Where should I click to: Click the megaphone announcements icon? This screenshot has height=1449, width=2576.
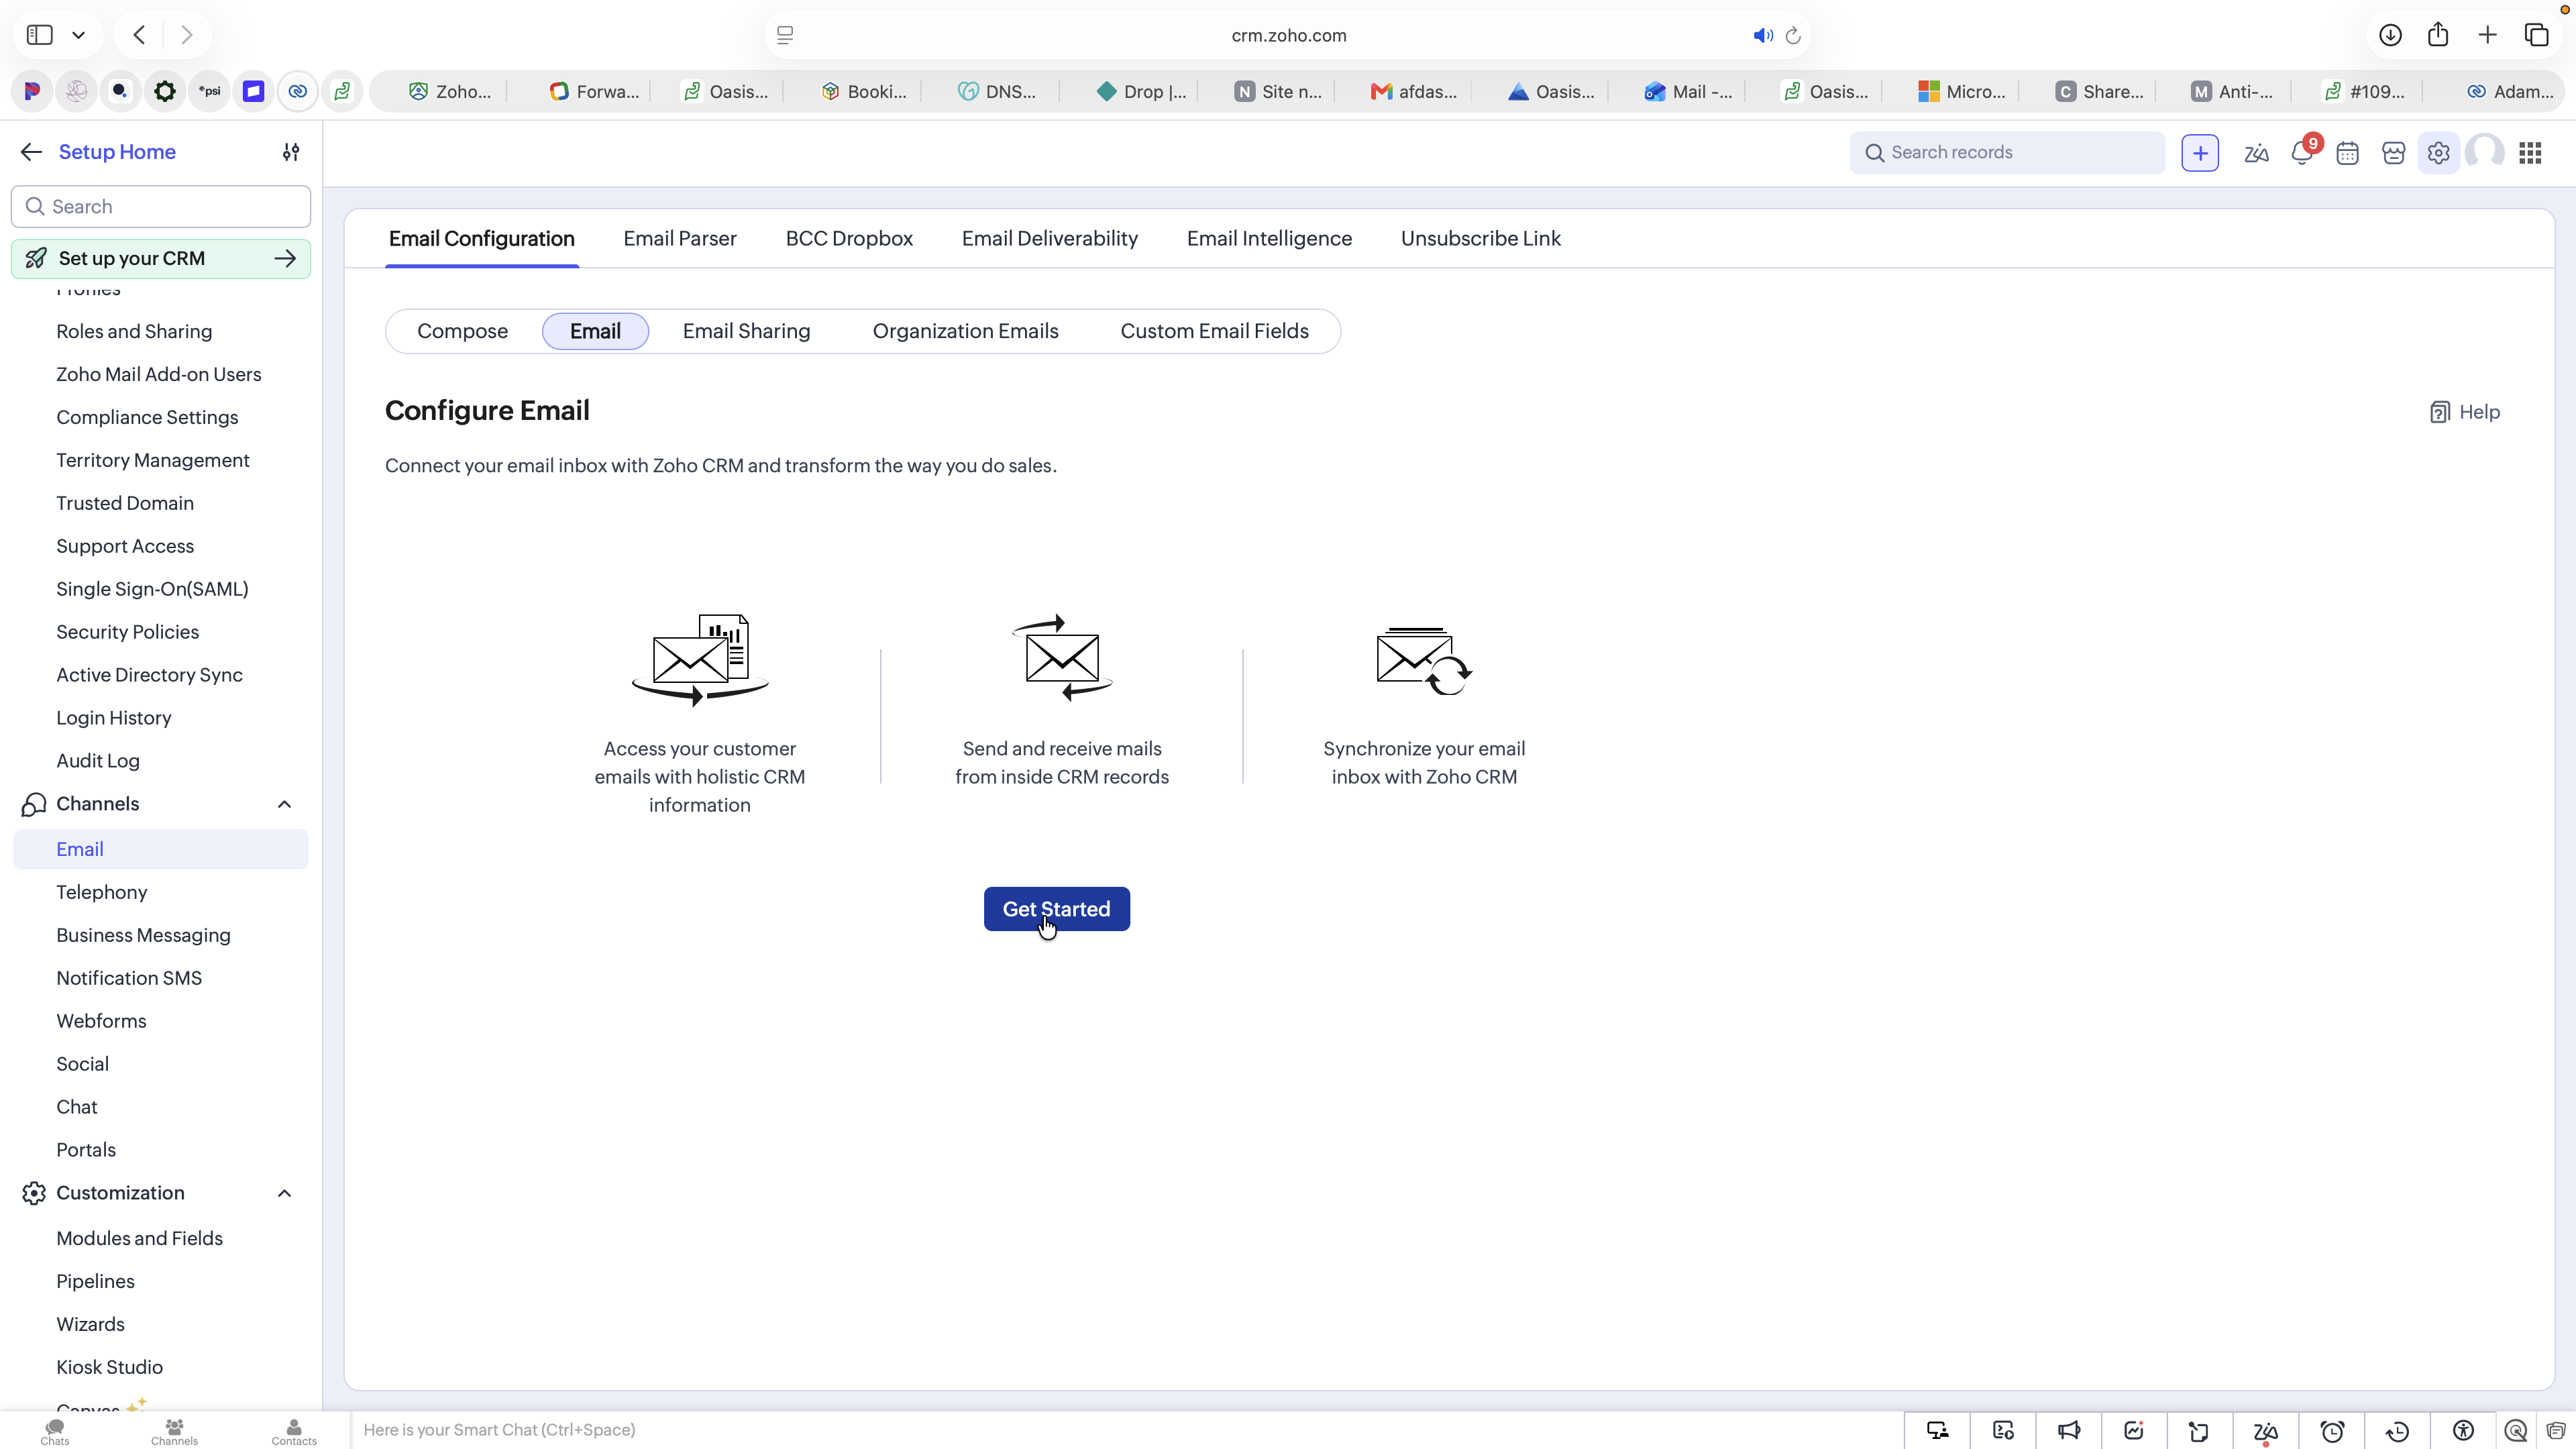(x=2068, y=1431)
